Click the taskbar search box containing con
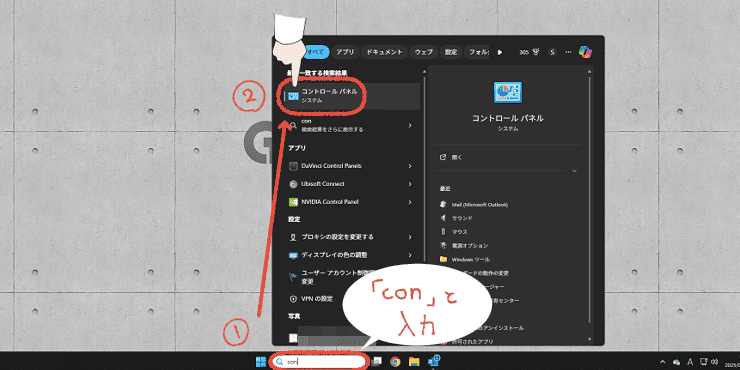 (319, 362)
